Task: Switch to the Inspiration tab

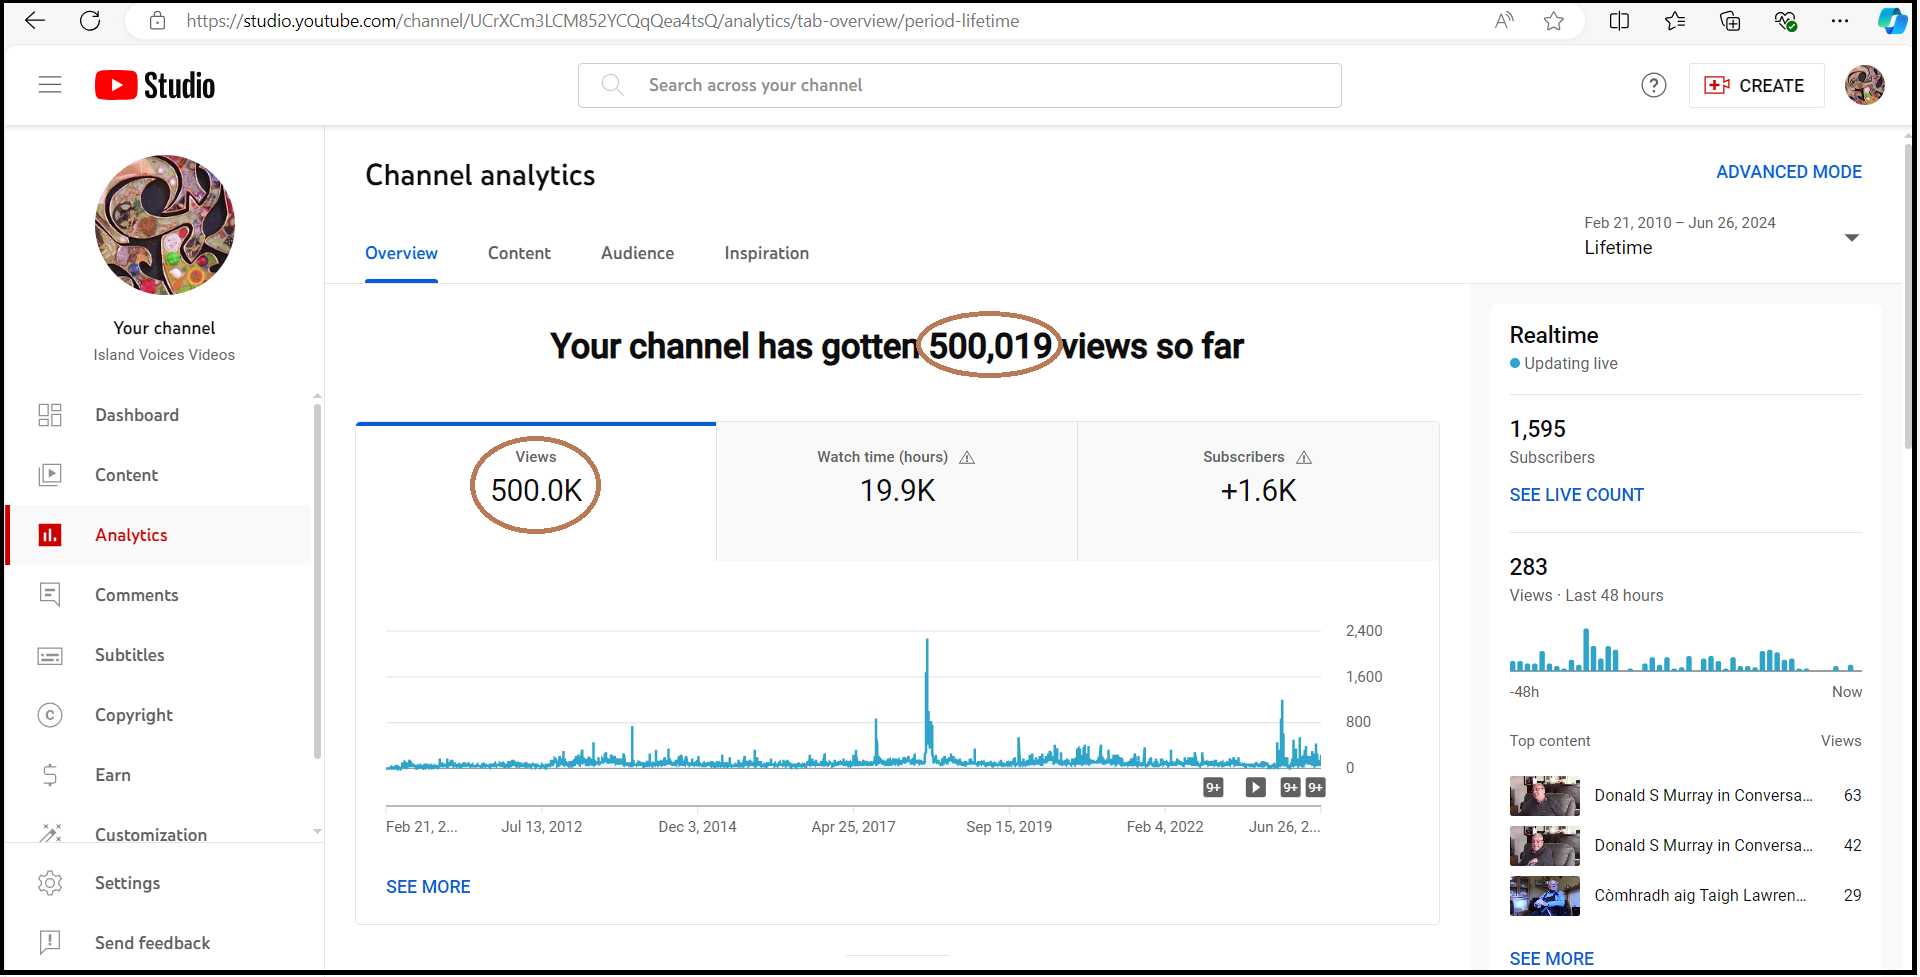Action: pyautogui.click(x=766, y=254)
